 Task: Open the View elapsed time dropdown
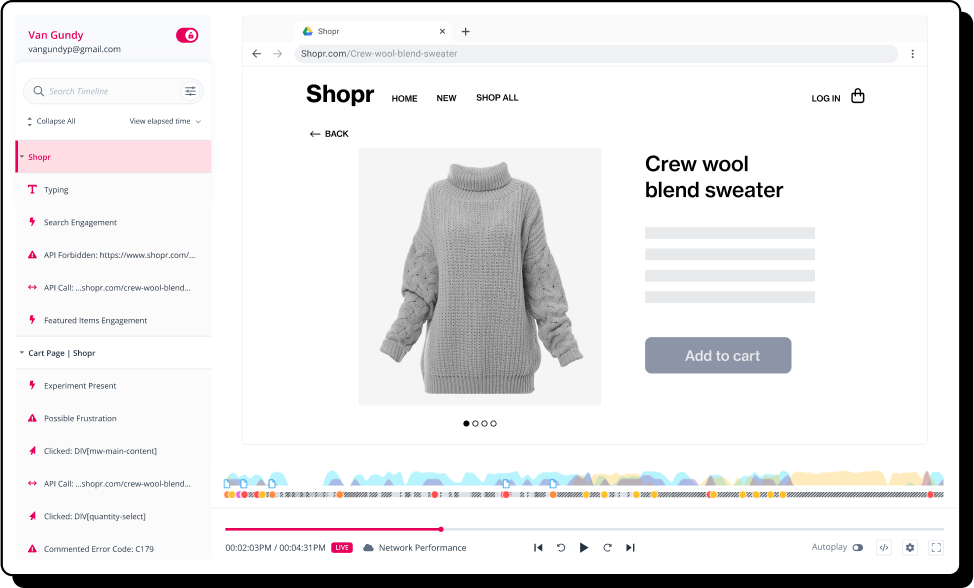(165, 121)
